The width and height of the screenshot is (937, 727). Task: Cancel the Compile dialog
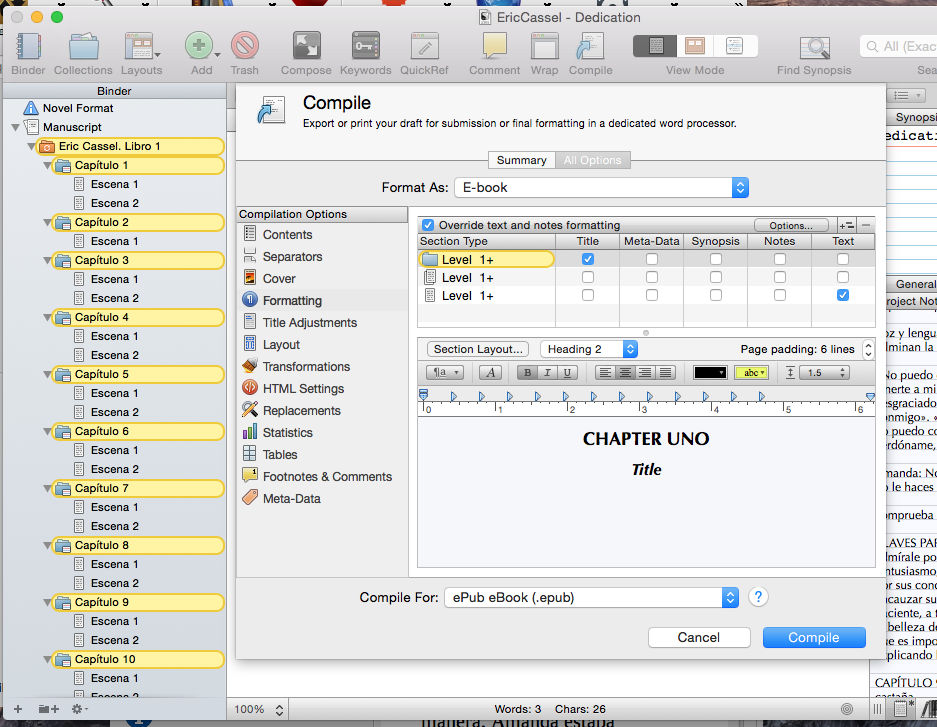pyautogui.click(x=699, y=637)
